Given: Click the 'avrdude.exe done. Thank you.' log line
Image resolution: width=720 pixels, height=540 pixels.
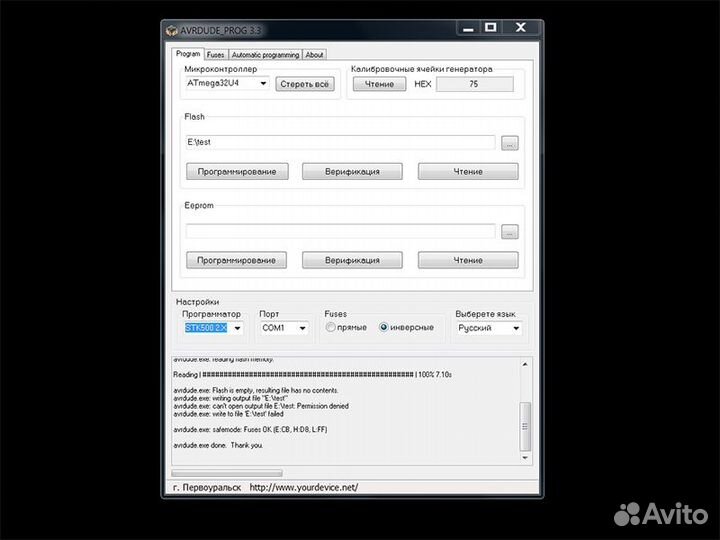Looking at the screenshot, I should click(218, 445).
